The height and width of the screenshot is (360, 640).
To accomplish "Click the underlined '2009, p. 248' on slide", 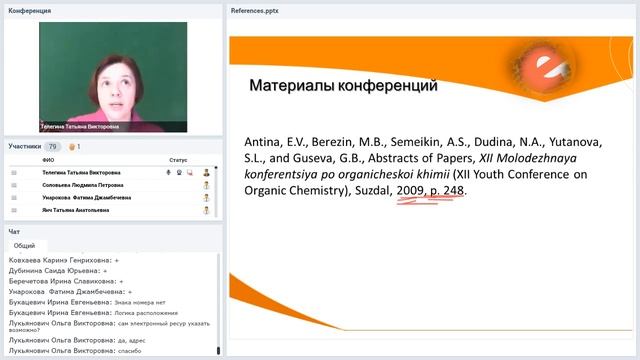I will click(430, 191).
